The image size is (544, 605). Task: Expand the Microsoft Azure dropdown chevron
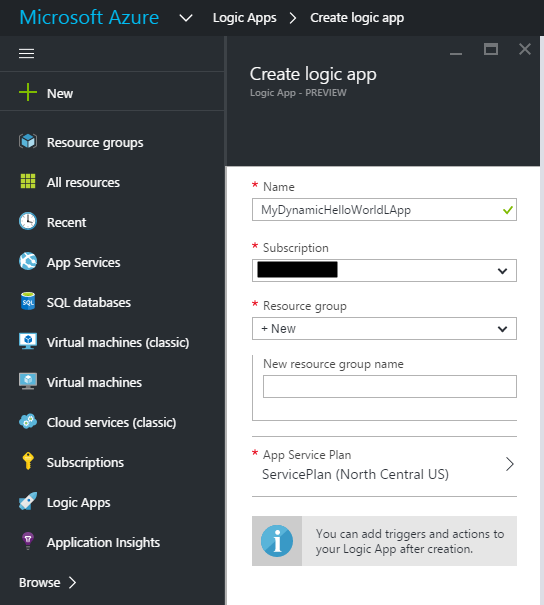click(186, 18)
